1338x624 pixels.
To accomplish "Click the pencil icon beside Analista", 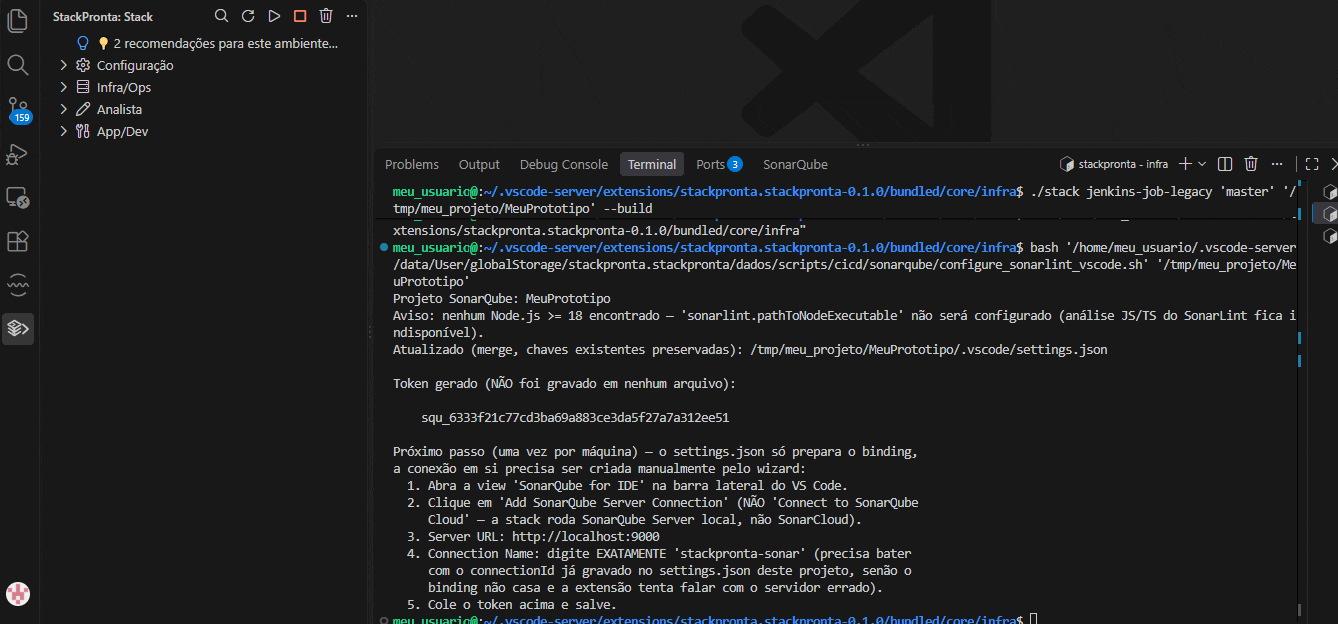I will click(84, 109).
